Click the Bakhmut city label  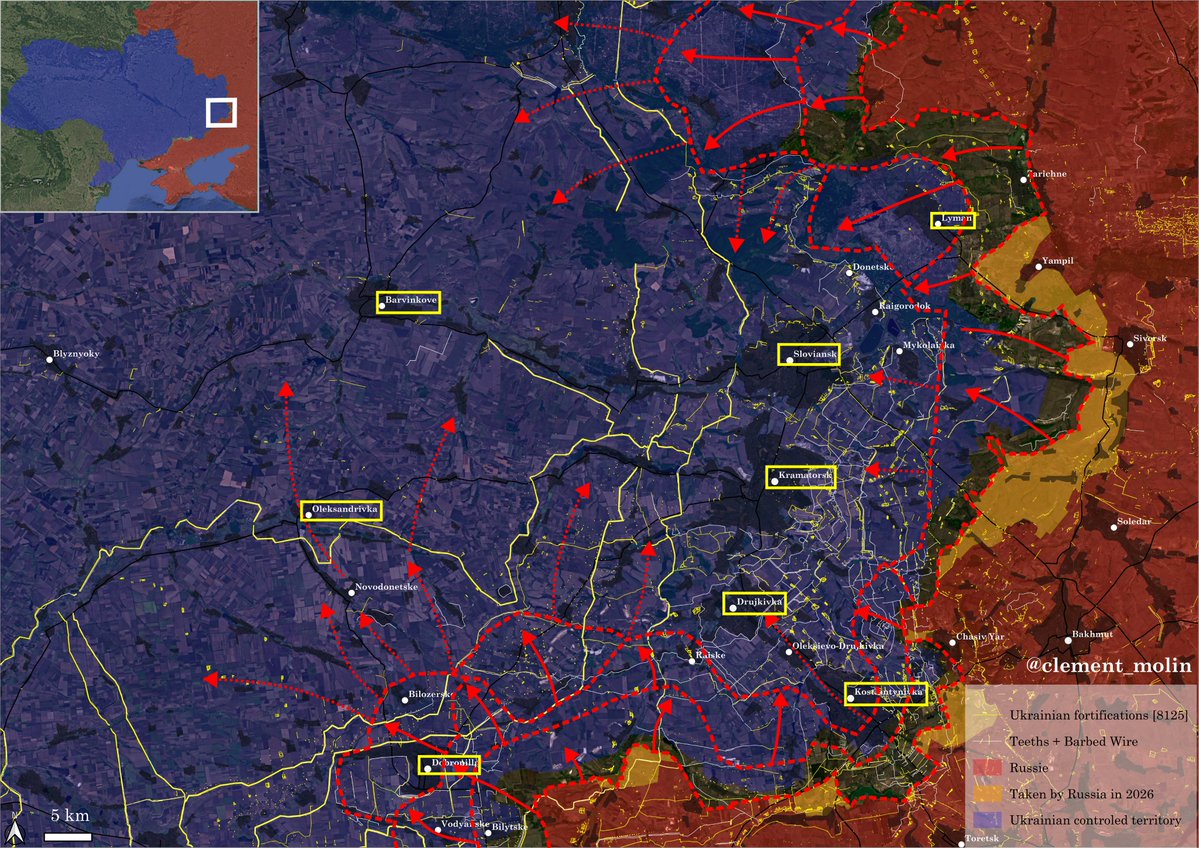(x=1093, y=635)
